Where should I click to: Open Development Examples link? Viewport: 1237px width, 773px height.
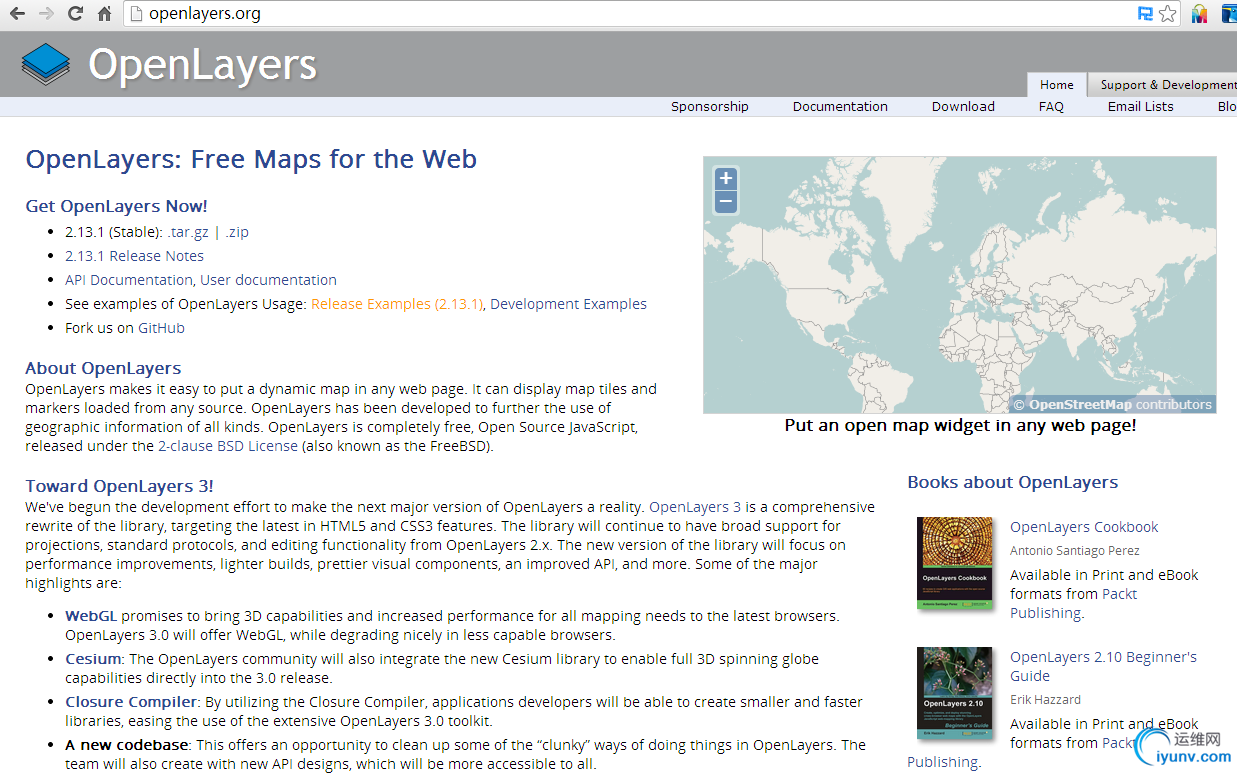pyautogui.click(x=568, y=304)
